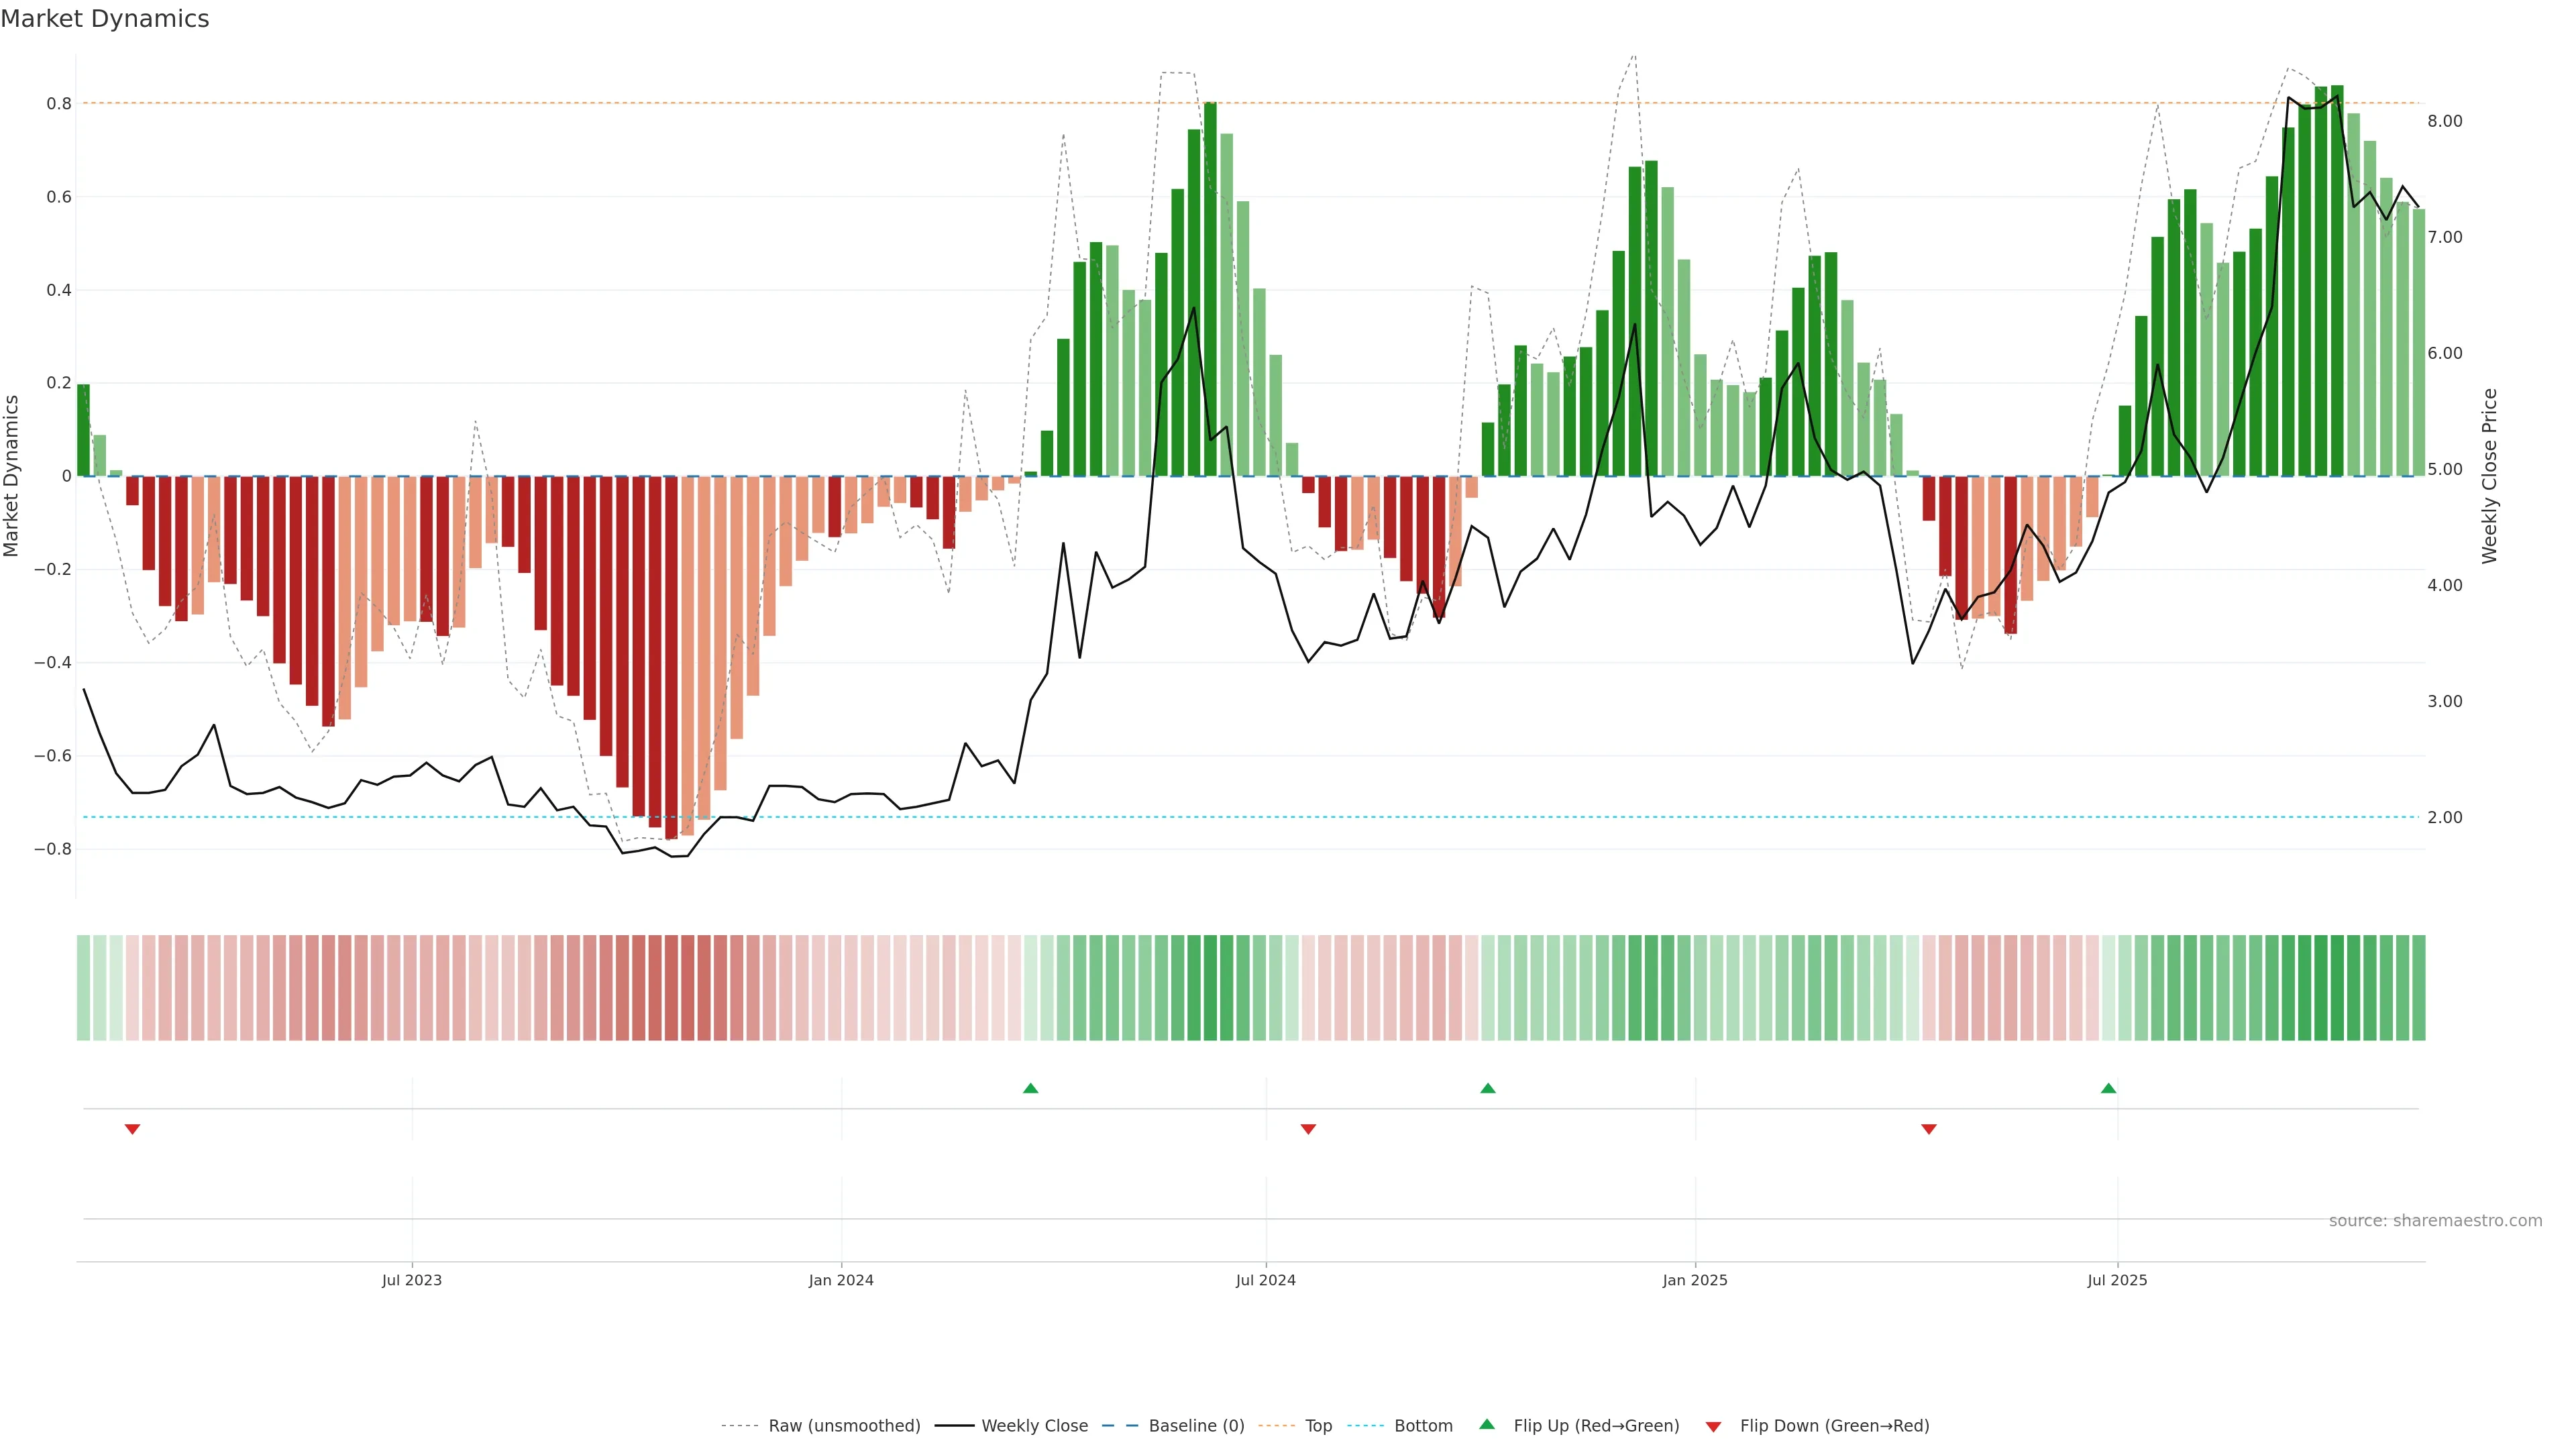This screenshot has height=1449, width=2576.
Task: Click the red flip-down marker in 2025
Action: [1929, 1129]
